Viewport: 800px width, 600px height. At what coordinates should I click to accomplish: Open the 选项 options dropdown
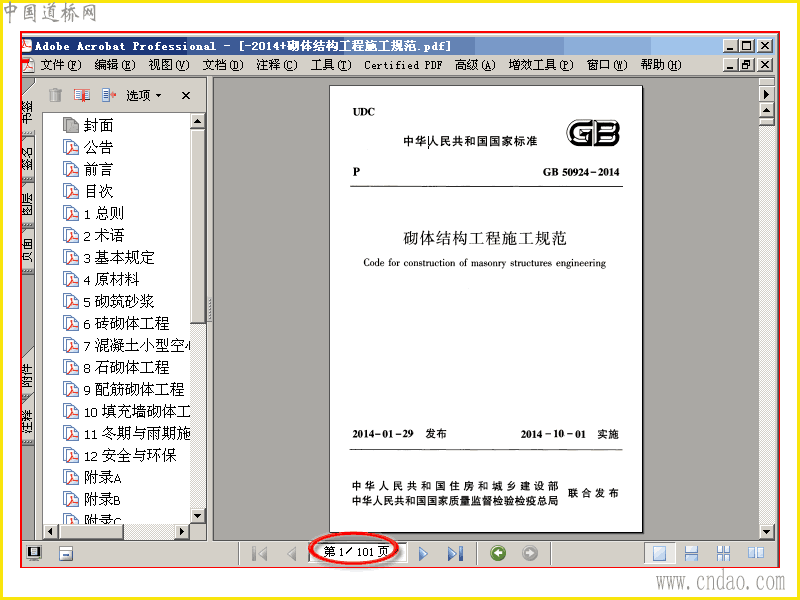coord(144,95)
